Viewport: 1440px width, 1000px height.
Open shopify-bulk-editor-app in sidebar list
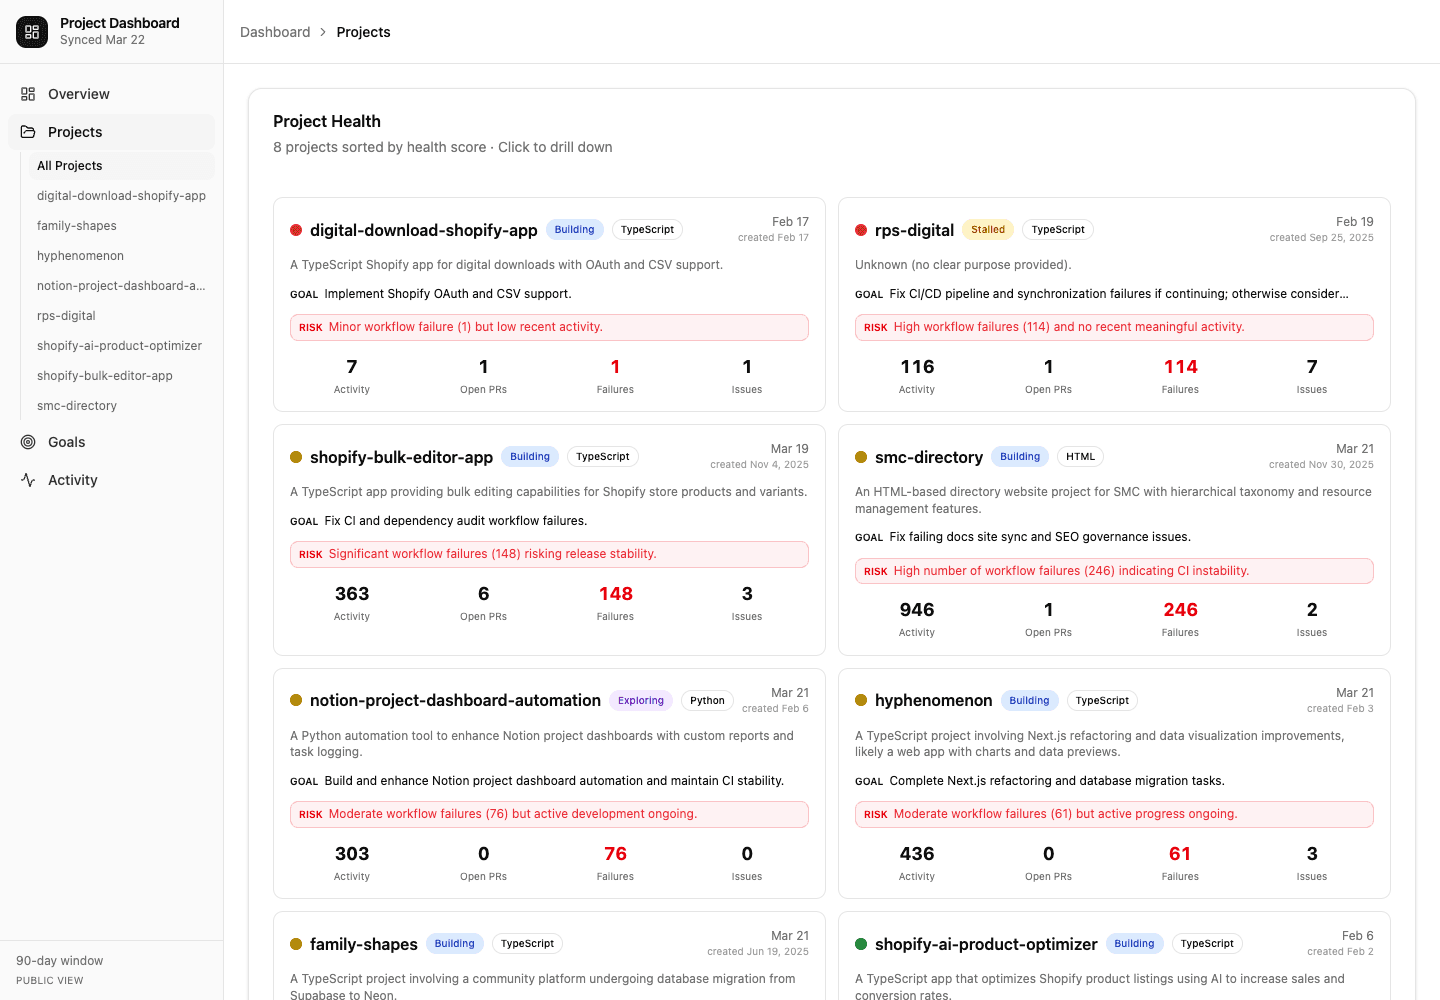click(120, 376)
